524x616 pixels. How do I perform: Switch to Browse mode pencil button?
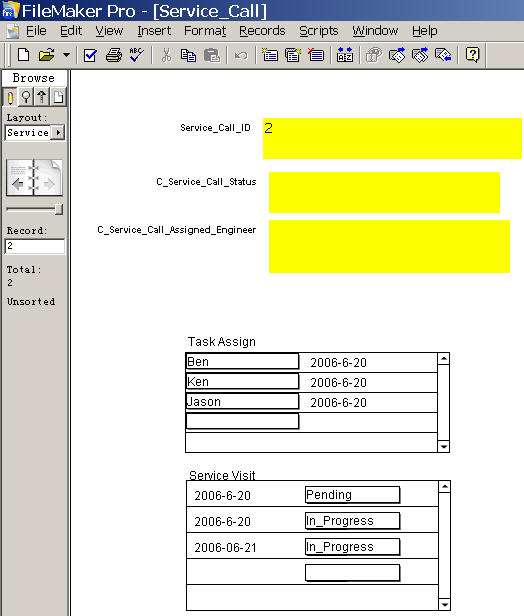[10, 97]
